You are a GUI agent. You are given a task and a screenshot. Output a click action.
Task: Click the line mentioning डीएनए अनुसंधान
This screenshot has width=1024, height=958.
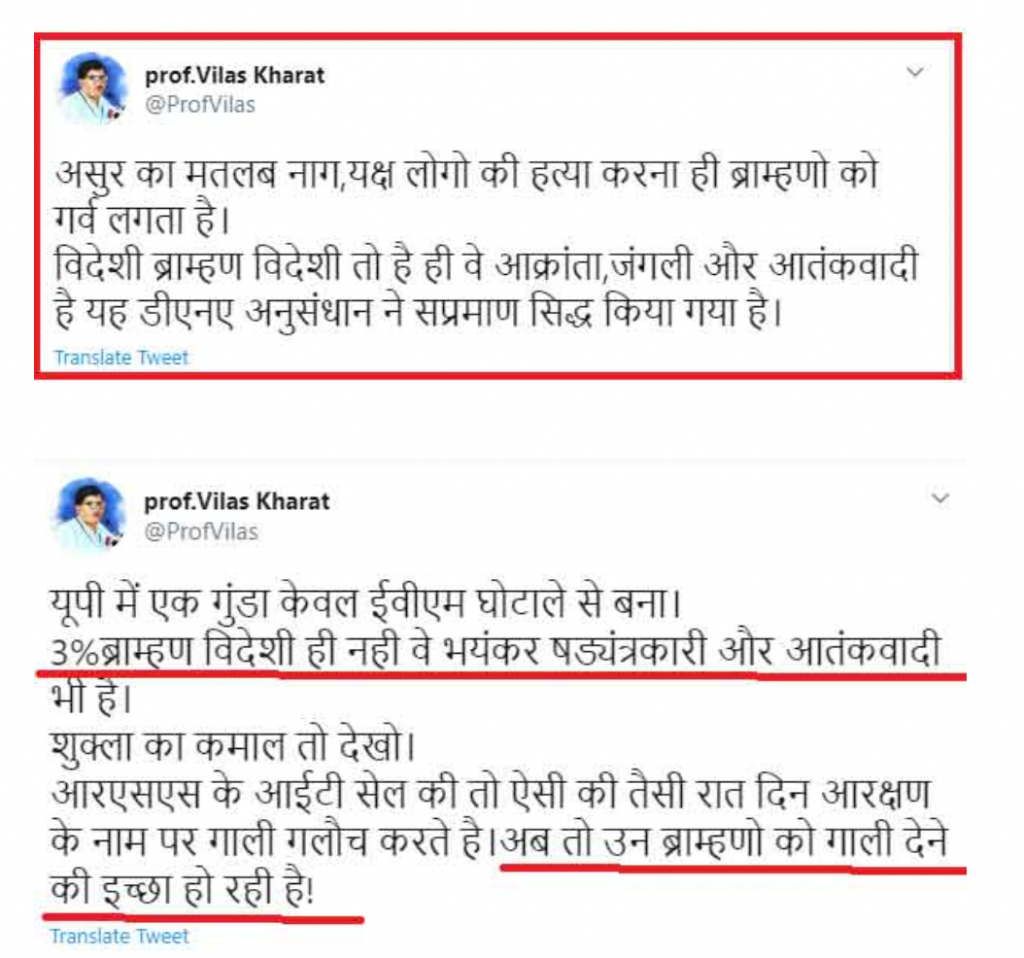point(418,312)
